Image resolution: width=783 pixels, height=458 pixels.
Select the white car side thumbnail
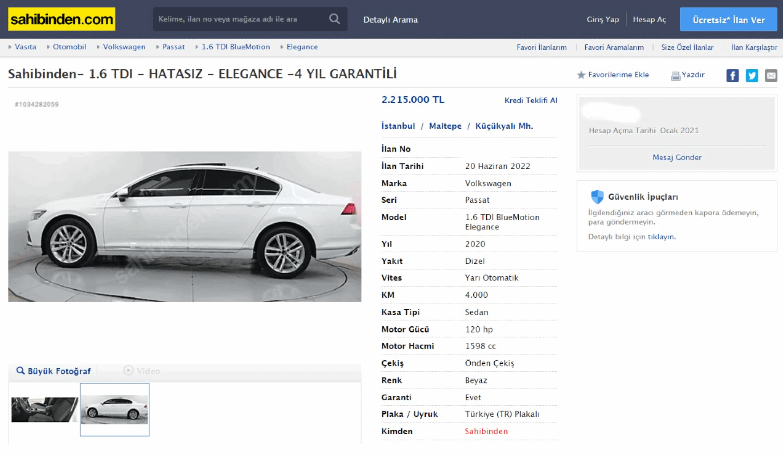tap(115, 410)
